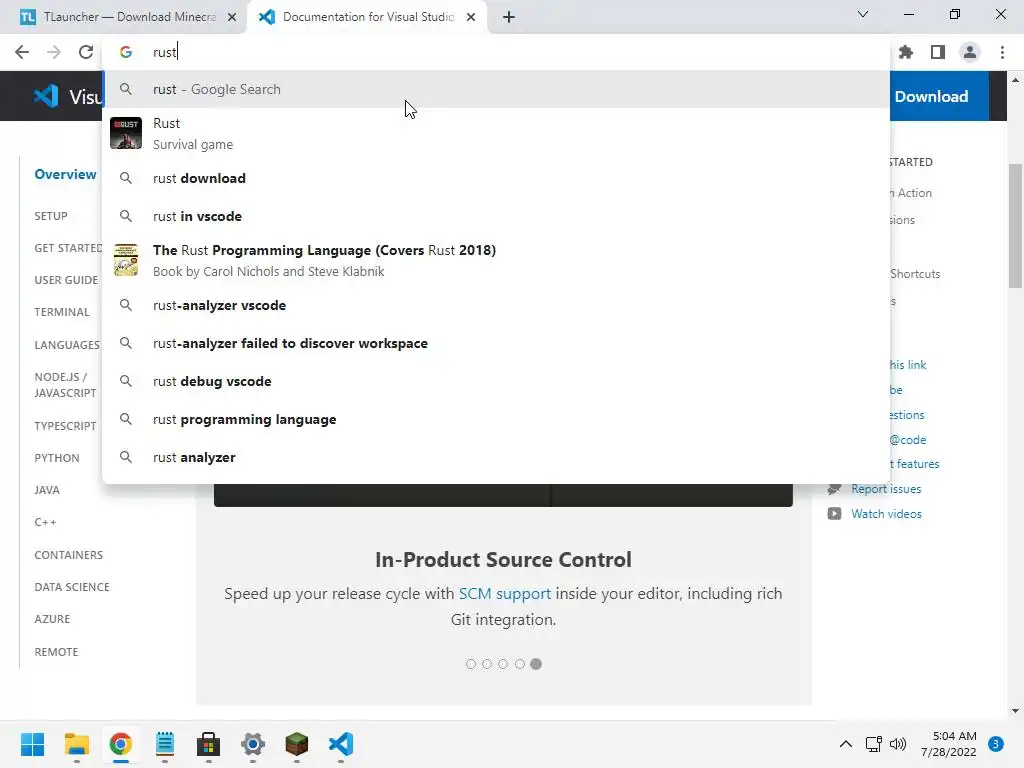Select the 'rust debug vscode' suggestion
The height and width of the screenshot is (768, 1024).
(496, 381)
